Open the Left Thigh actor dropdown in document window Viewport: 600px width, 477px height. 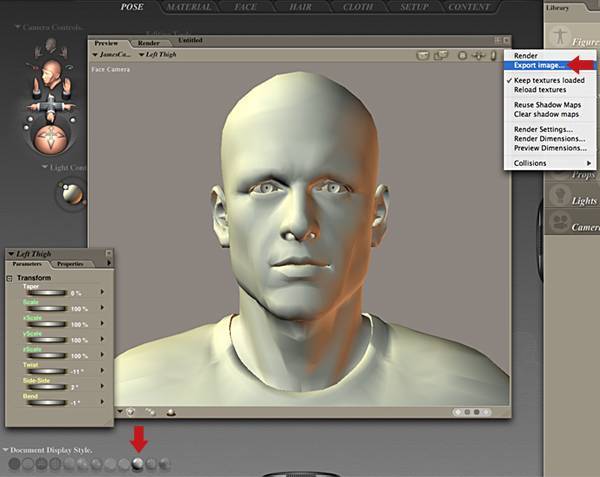click(x=157, y=55)
